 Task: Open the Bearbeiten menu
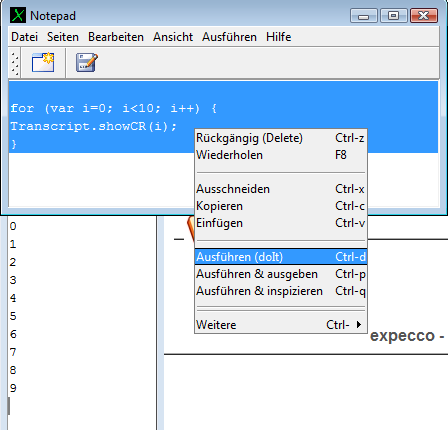116,37
